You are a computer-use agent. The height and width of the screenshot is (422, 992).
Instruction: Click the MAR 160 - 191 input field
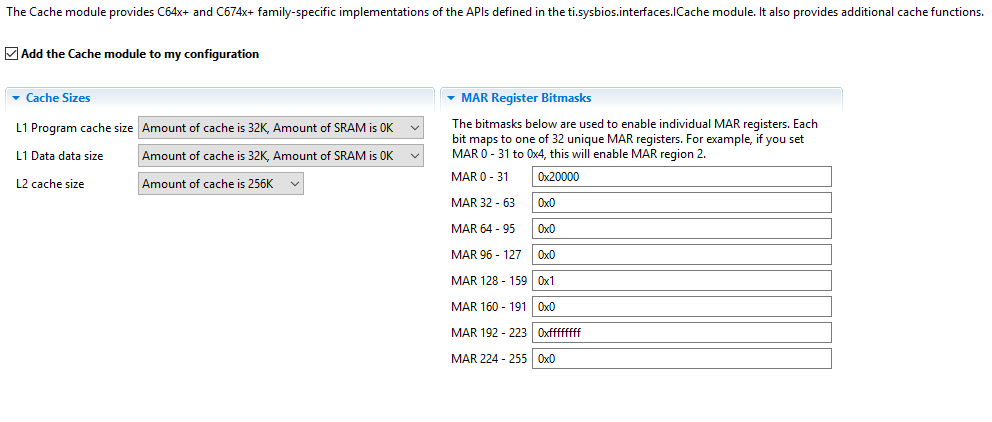(681, 307)
